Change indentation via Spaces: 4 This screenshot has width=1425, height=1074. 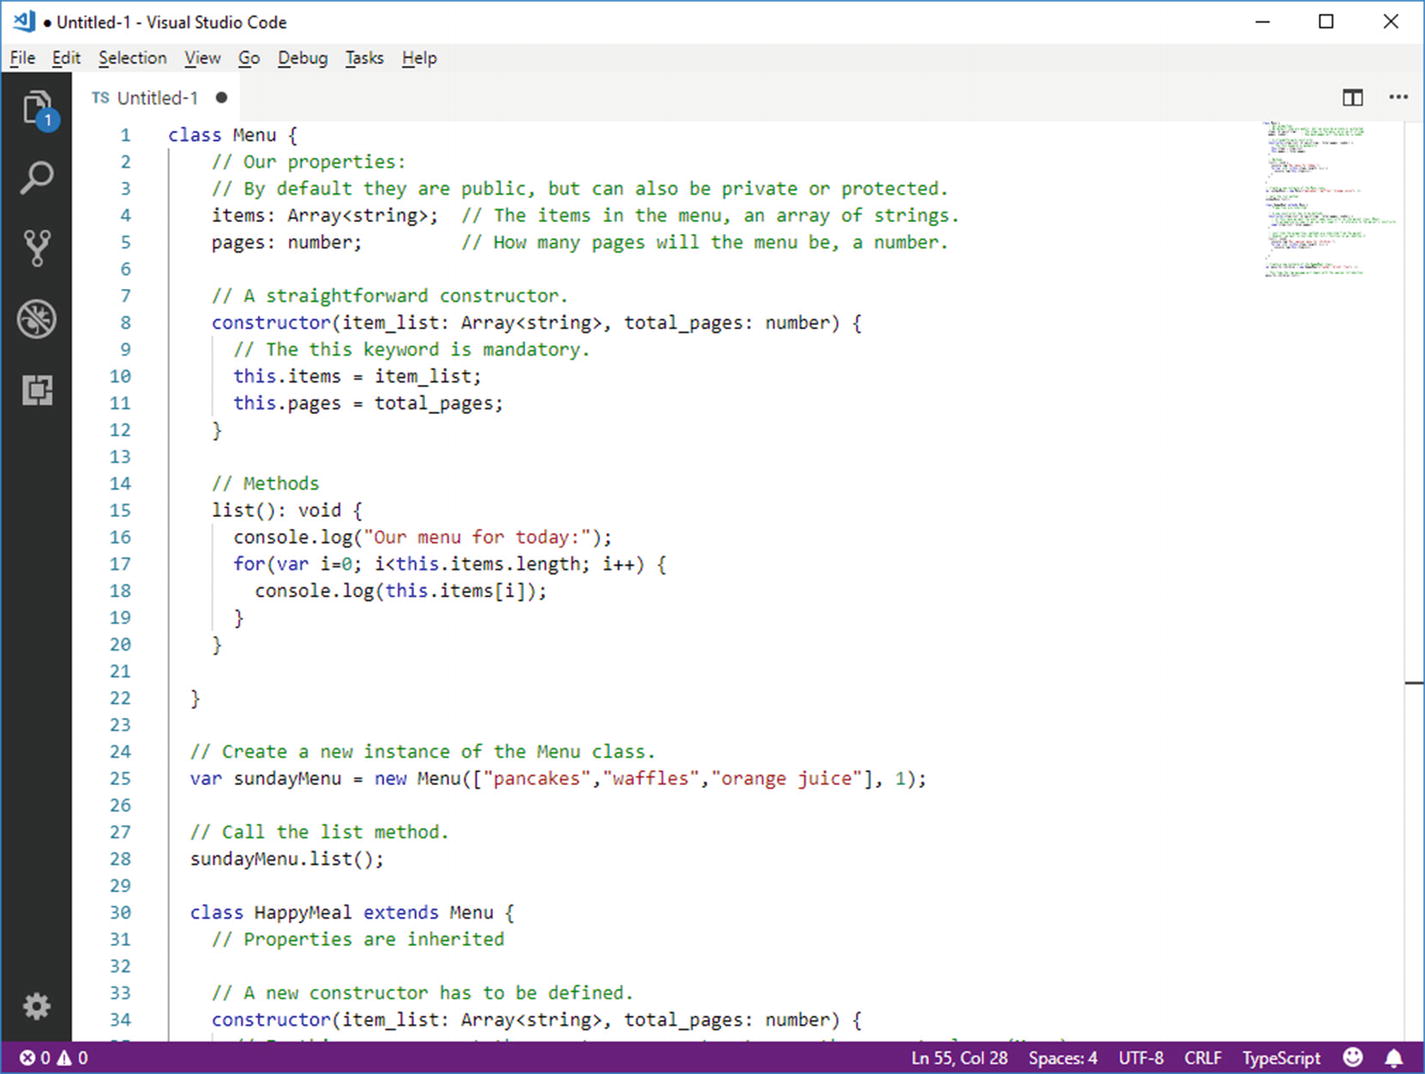pos(1062,1057)
